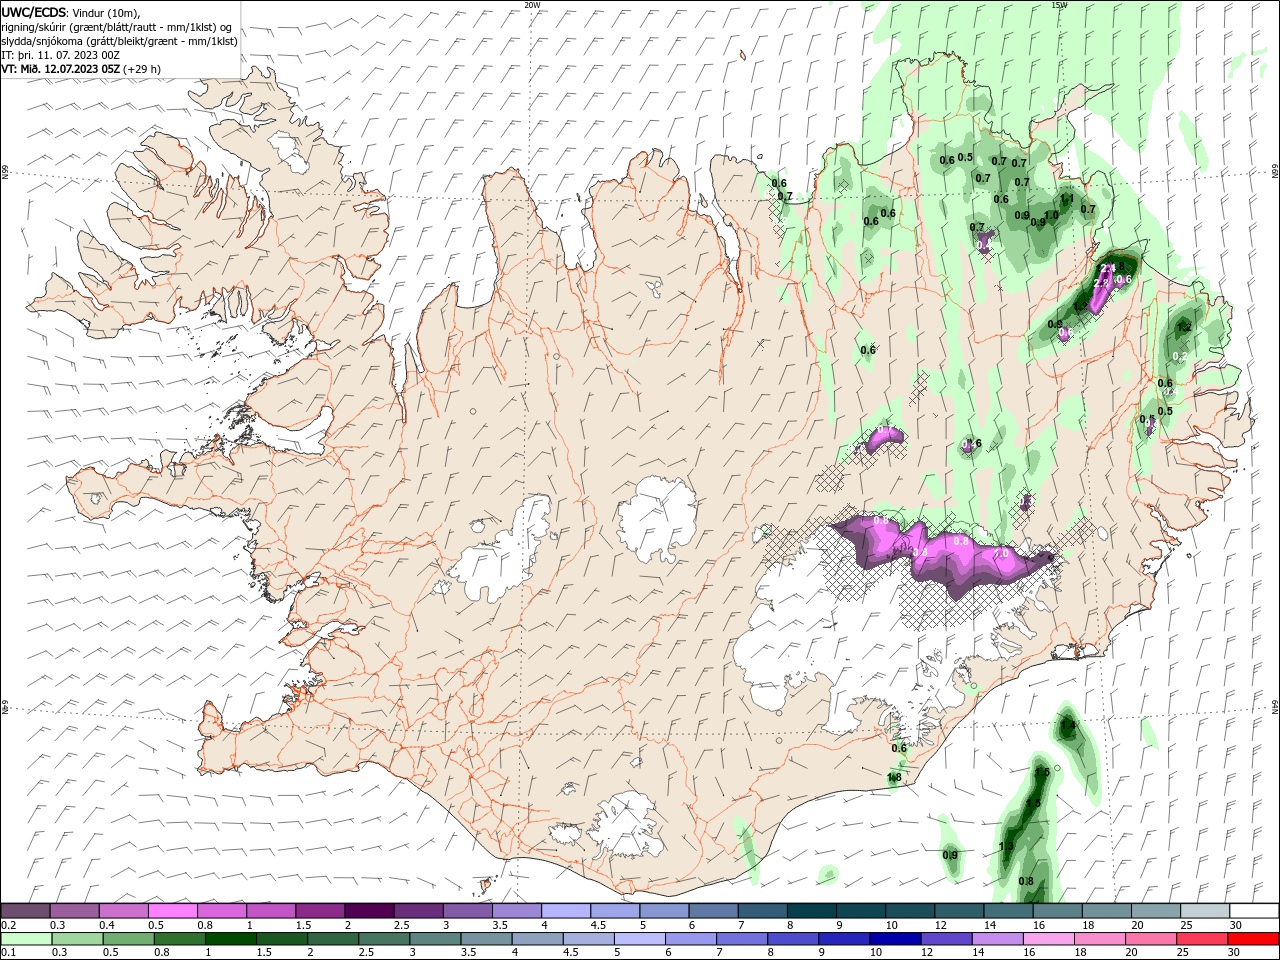Select the 0.8–1 magenta swatch in upper snow legend

pyautogui.click(x=222, y=911)
